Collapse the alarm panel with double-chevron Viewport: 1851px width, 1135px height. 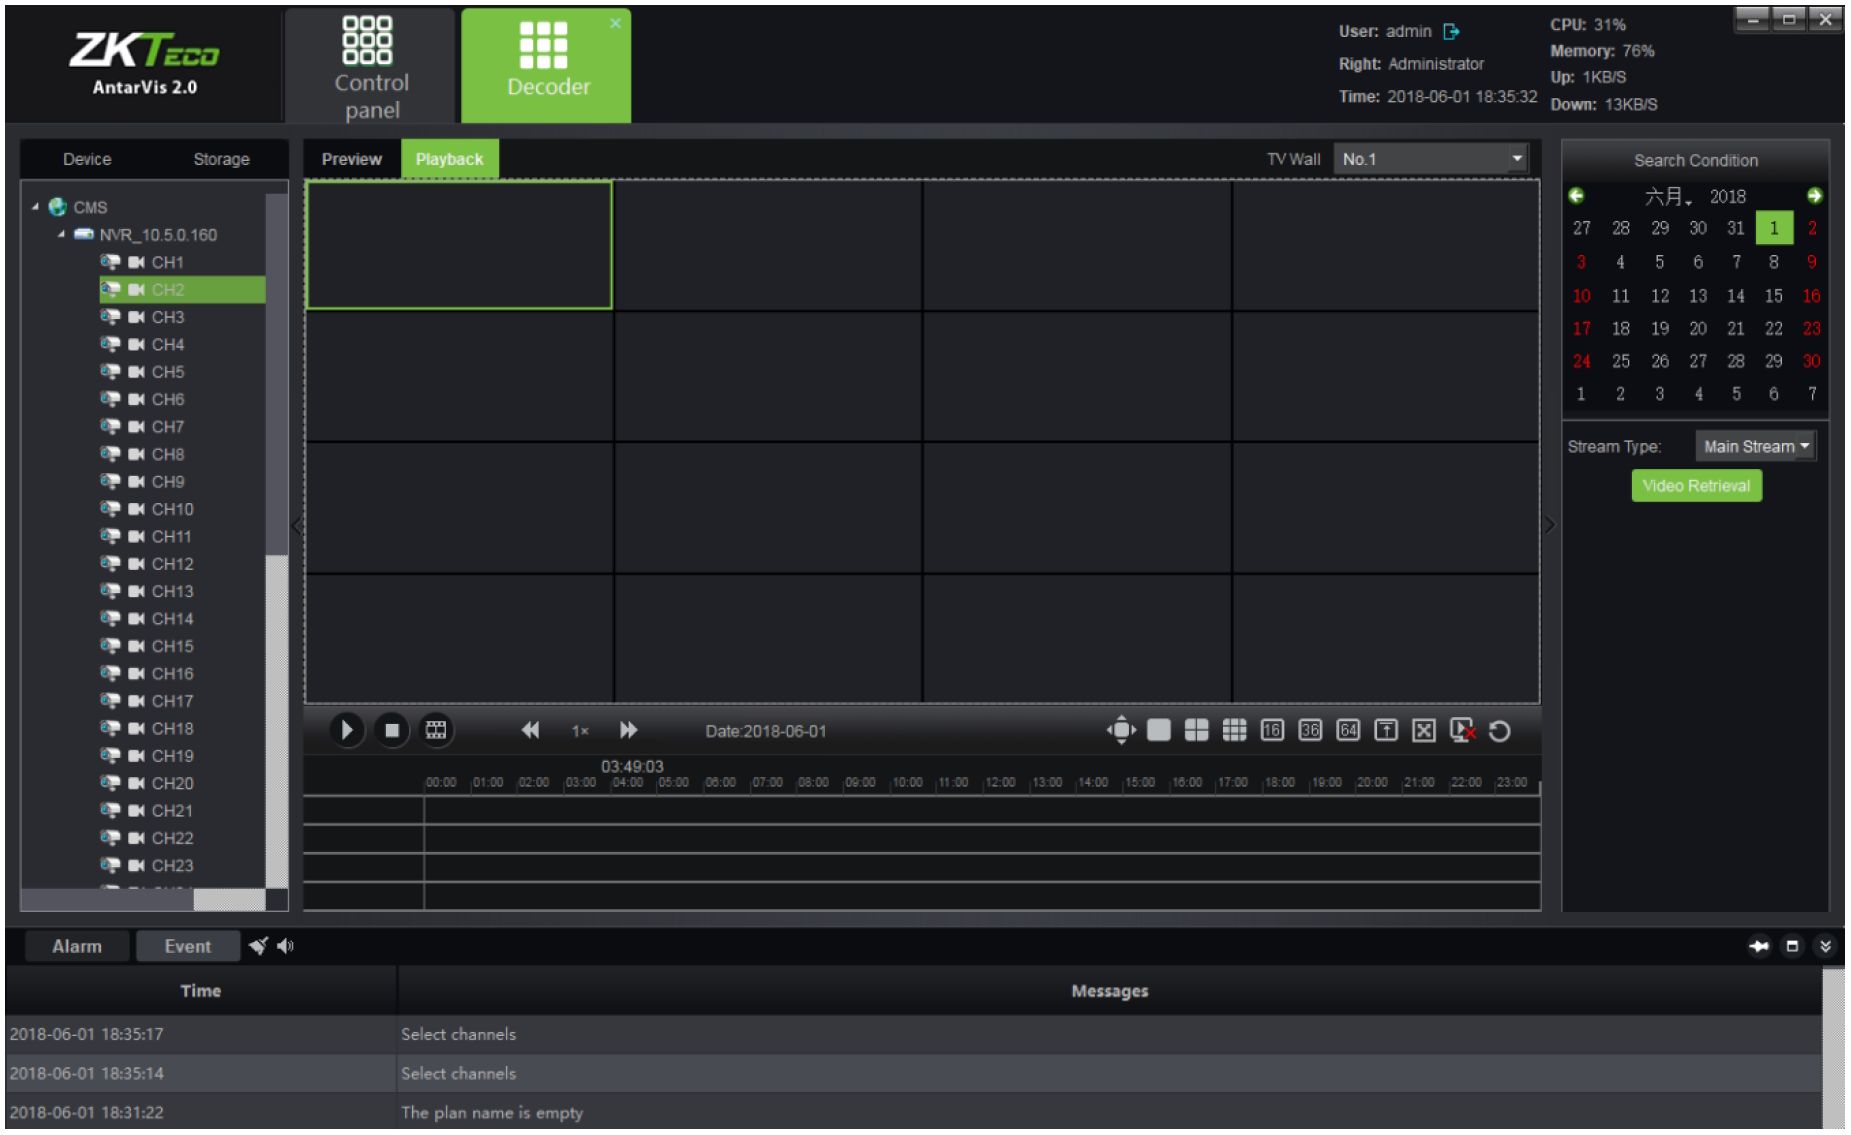point(1825,946)
